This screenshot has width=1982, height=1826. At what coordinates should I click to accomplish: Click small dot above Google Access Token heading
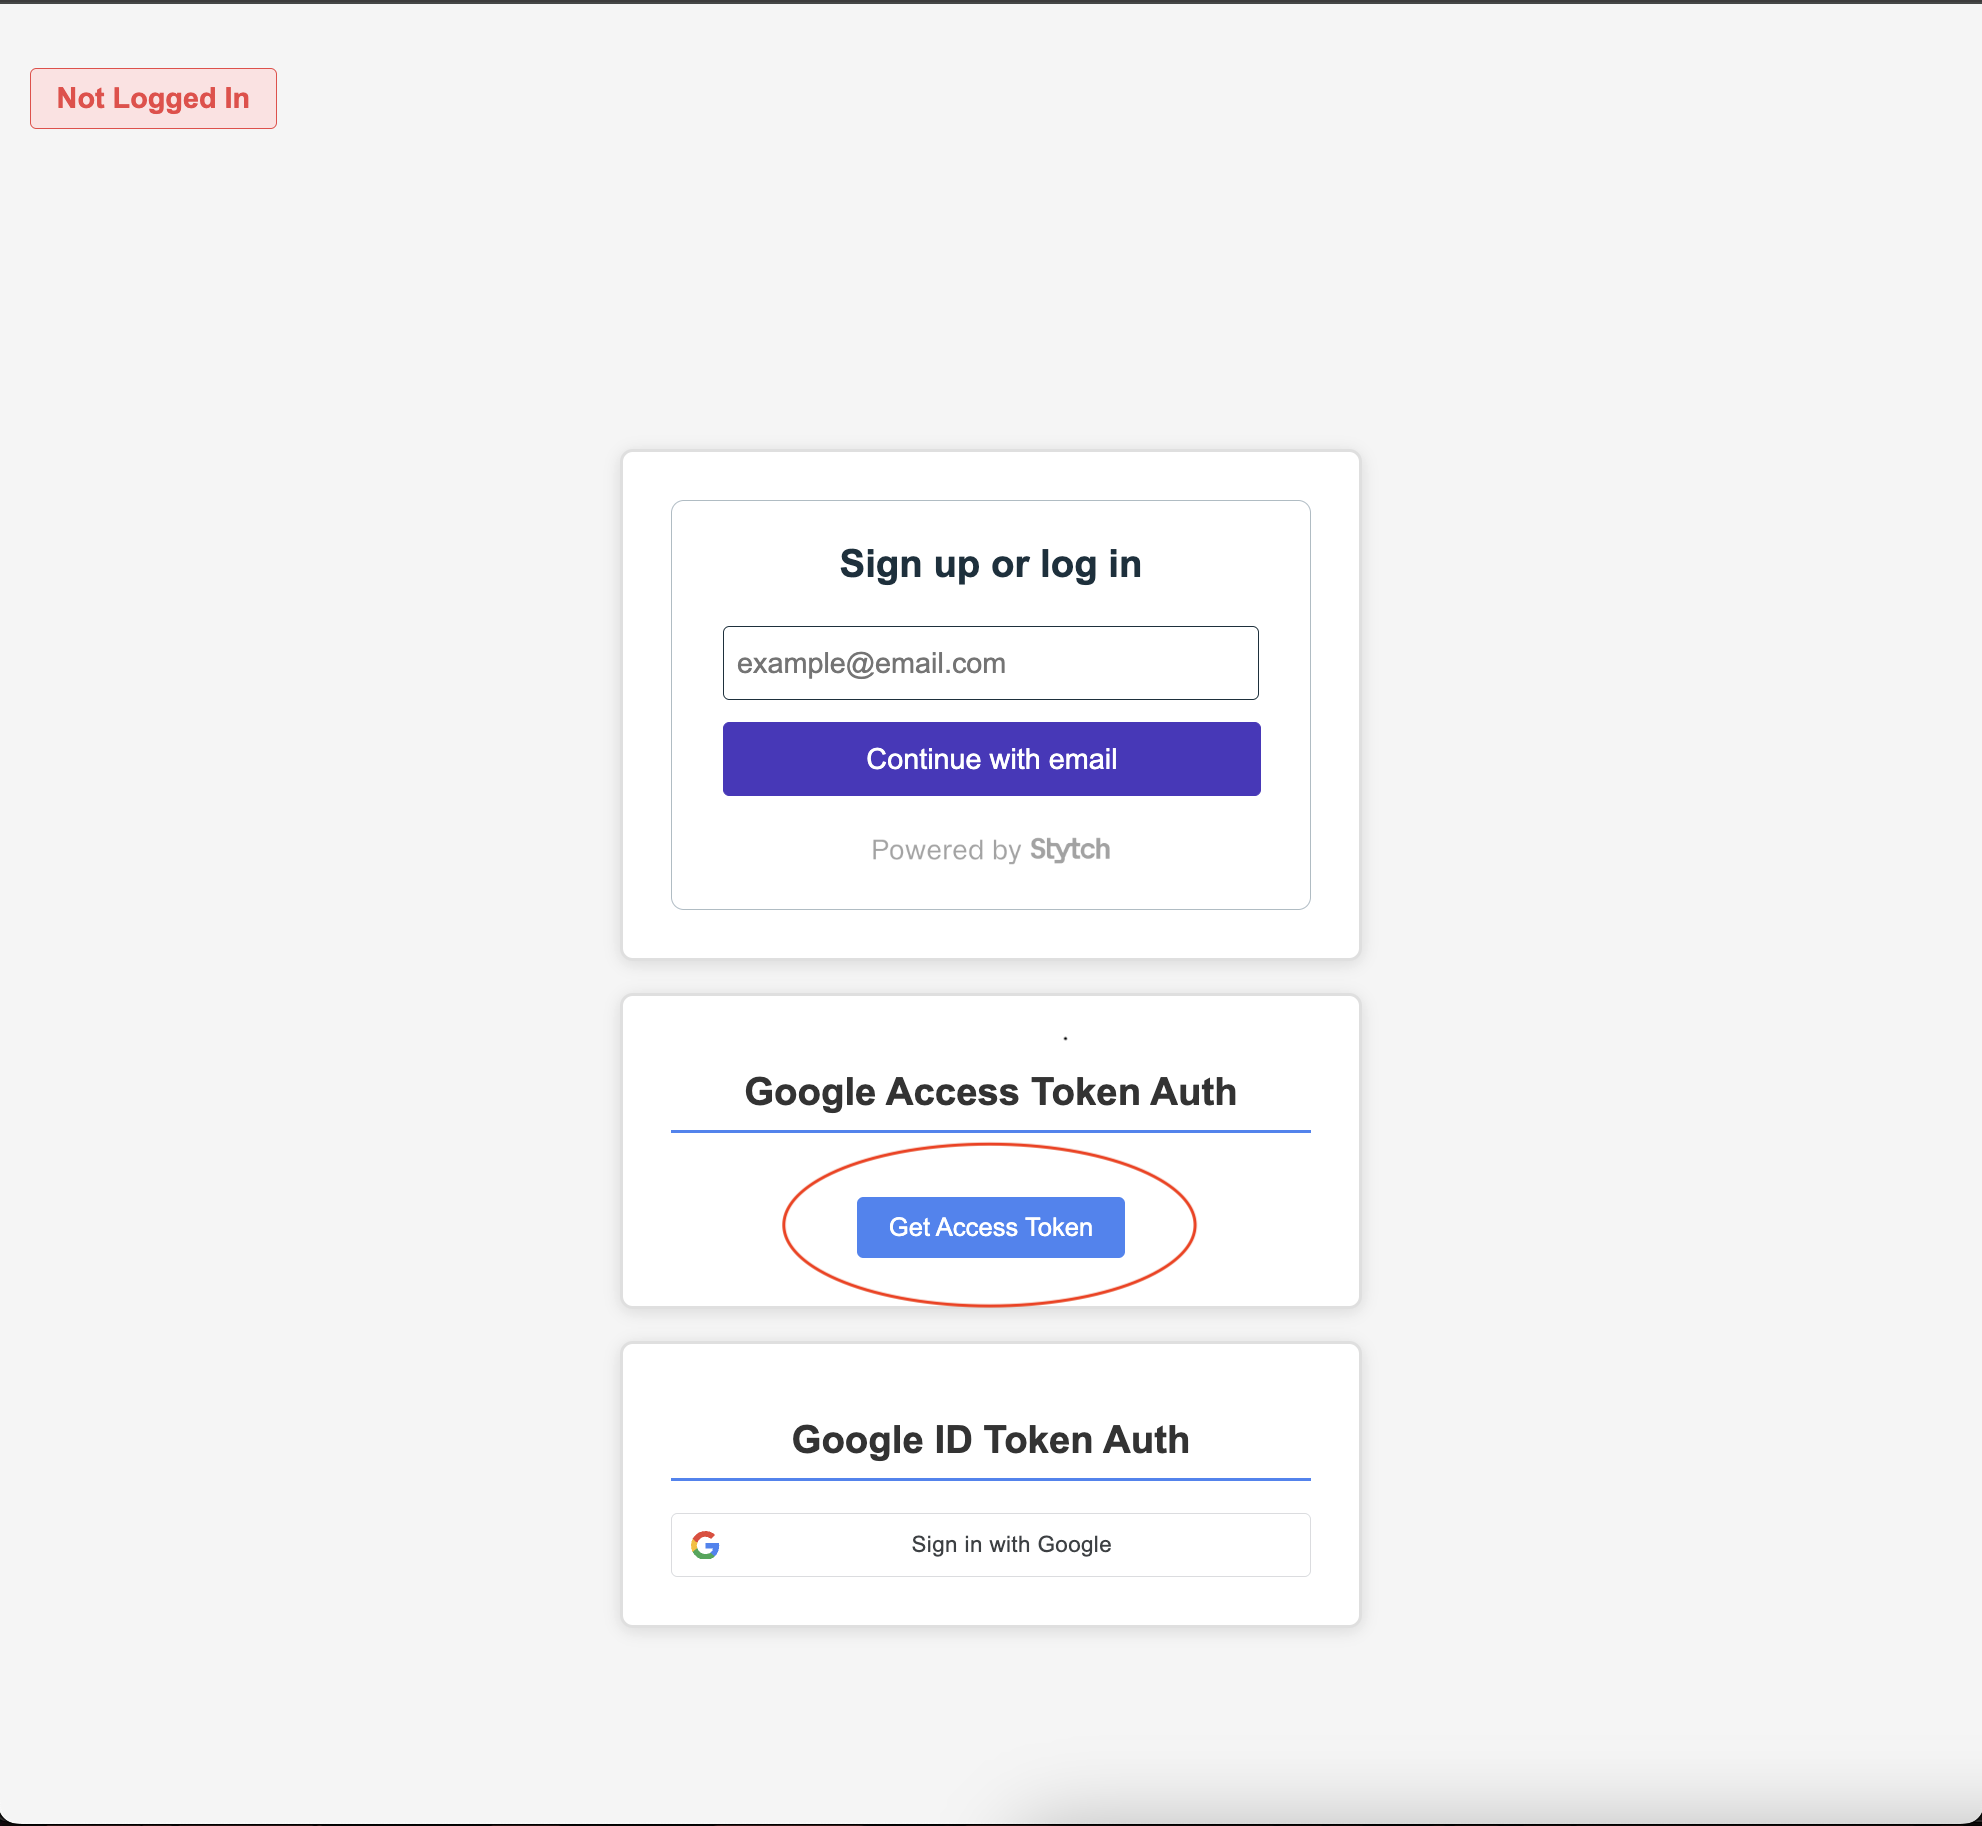[x=1065, y=1038]
